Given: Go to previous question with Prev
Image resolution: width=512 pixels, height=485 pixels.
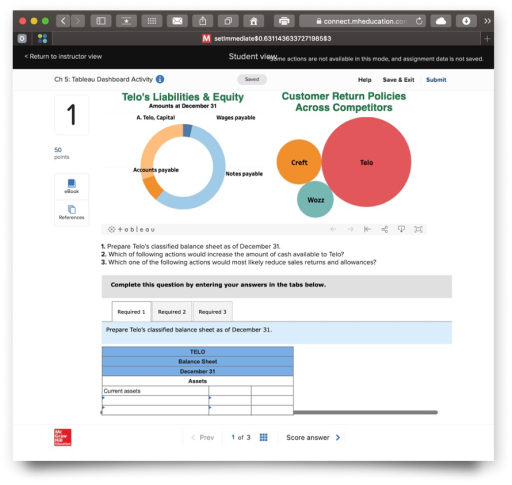Looking at the screenshot, I should [202, 437].
